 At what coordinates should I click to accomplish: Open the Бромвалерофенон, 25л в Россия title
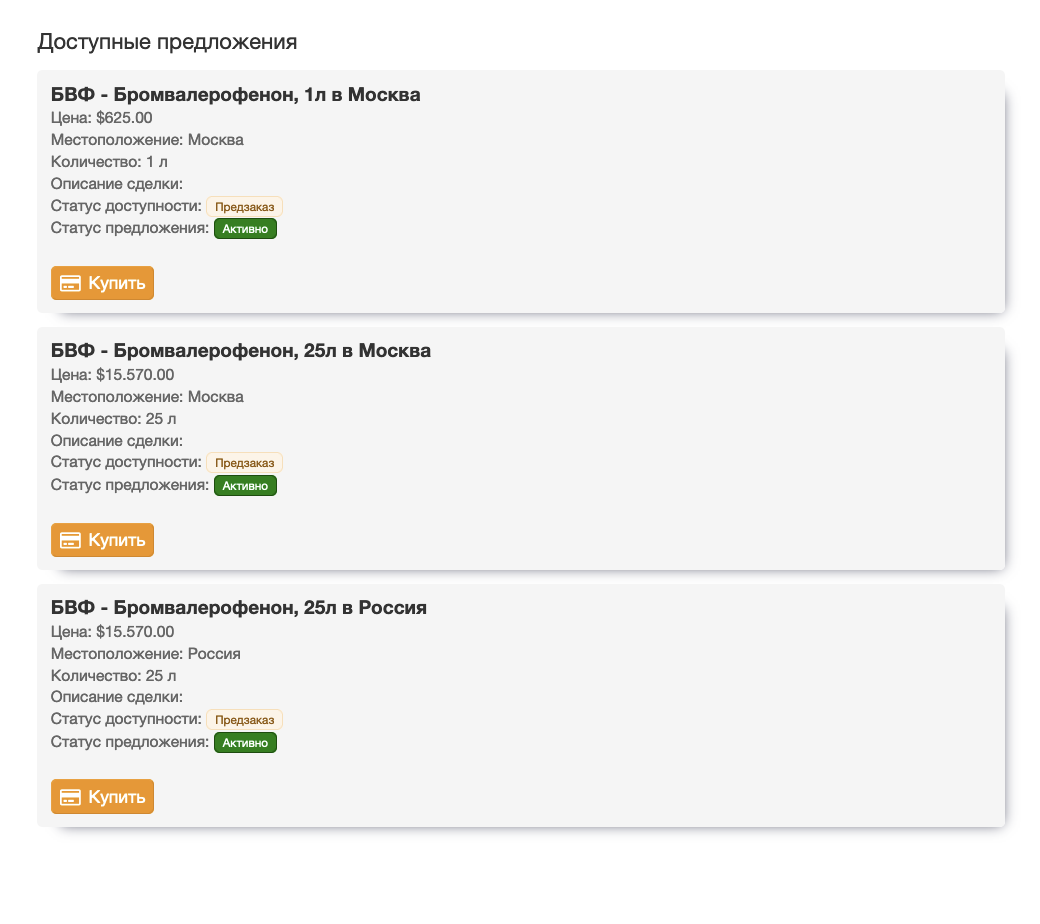point(238,608)
